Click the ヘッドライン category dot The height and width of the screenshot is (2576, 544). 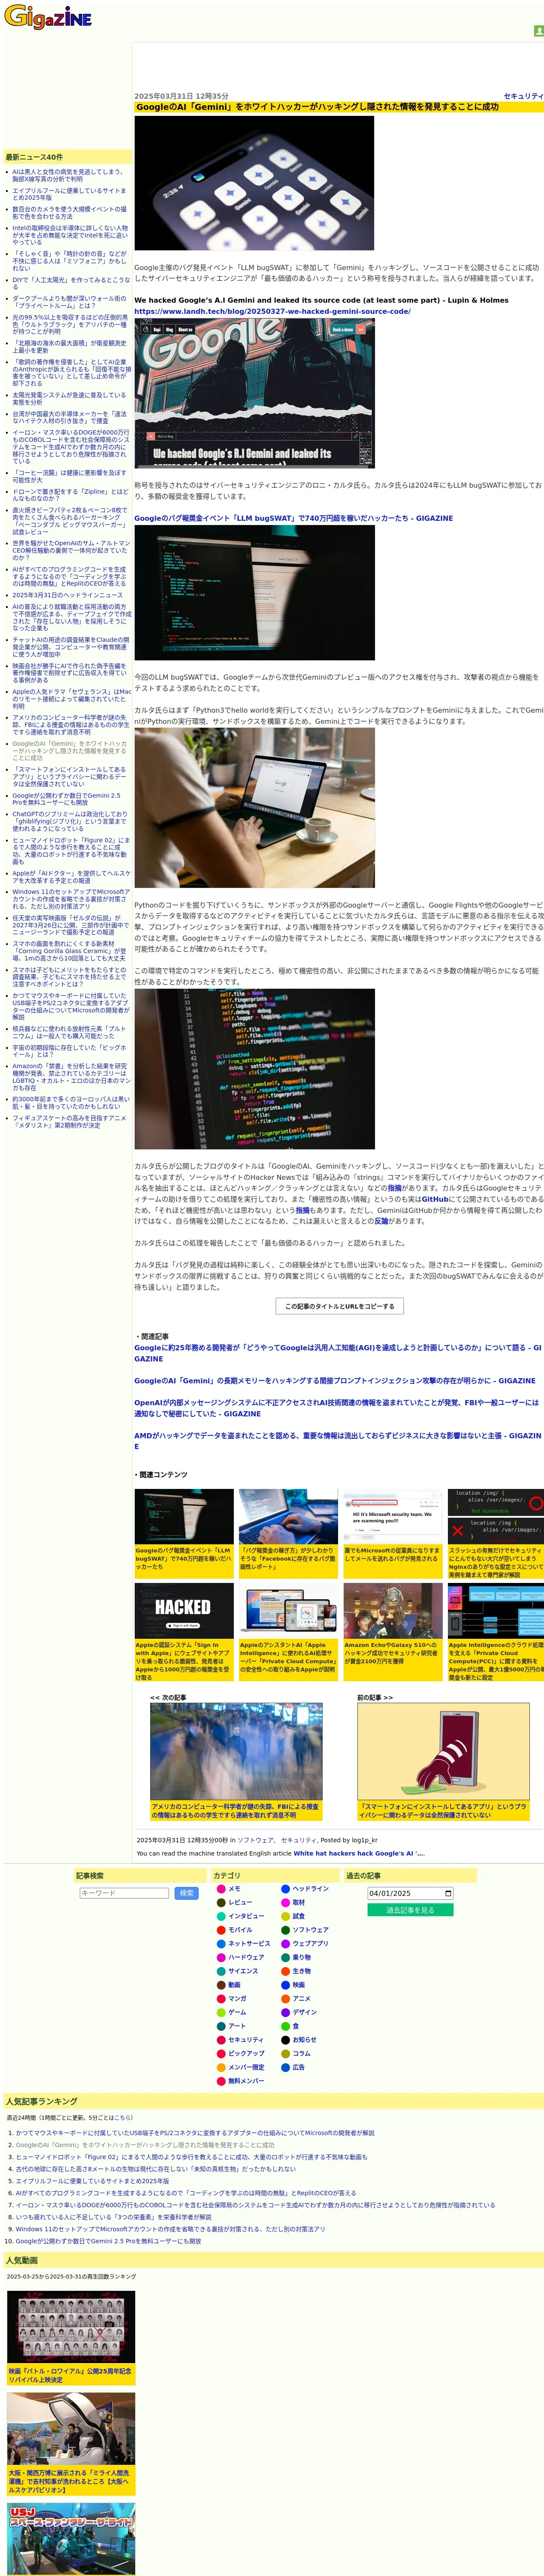coord(285,1889)
